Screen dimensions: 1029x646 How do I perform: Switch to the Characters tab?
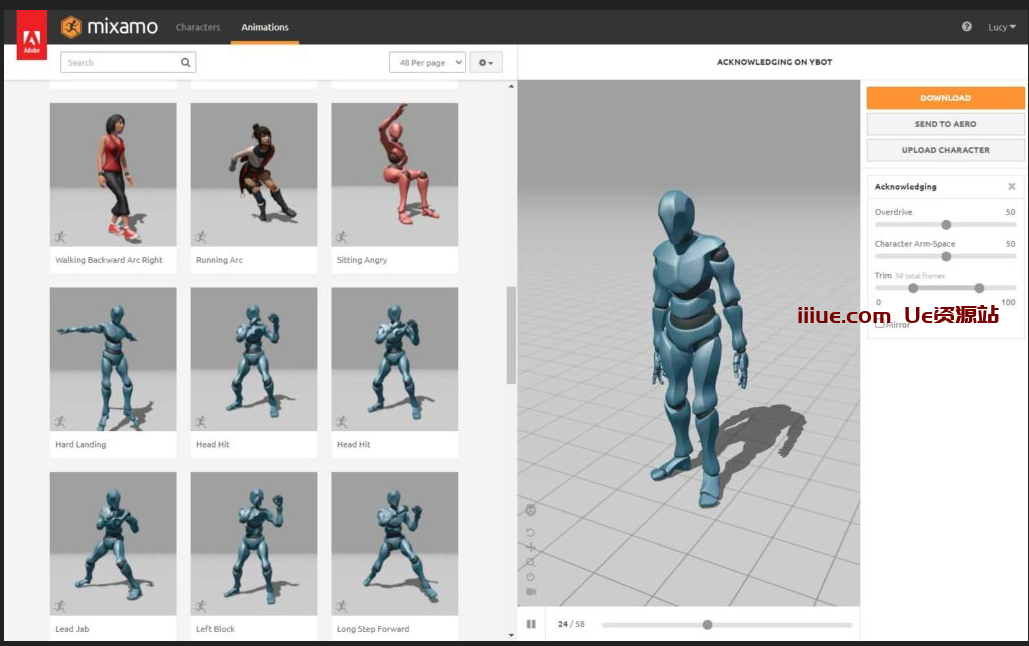pos(198,27)
